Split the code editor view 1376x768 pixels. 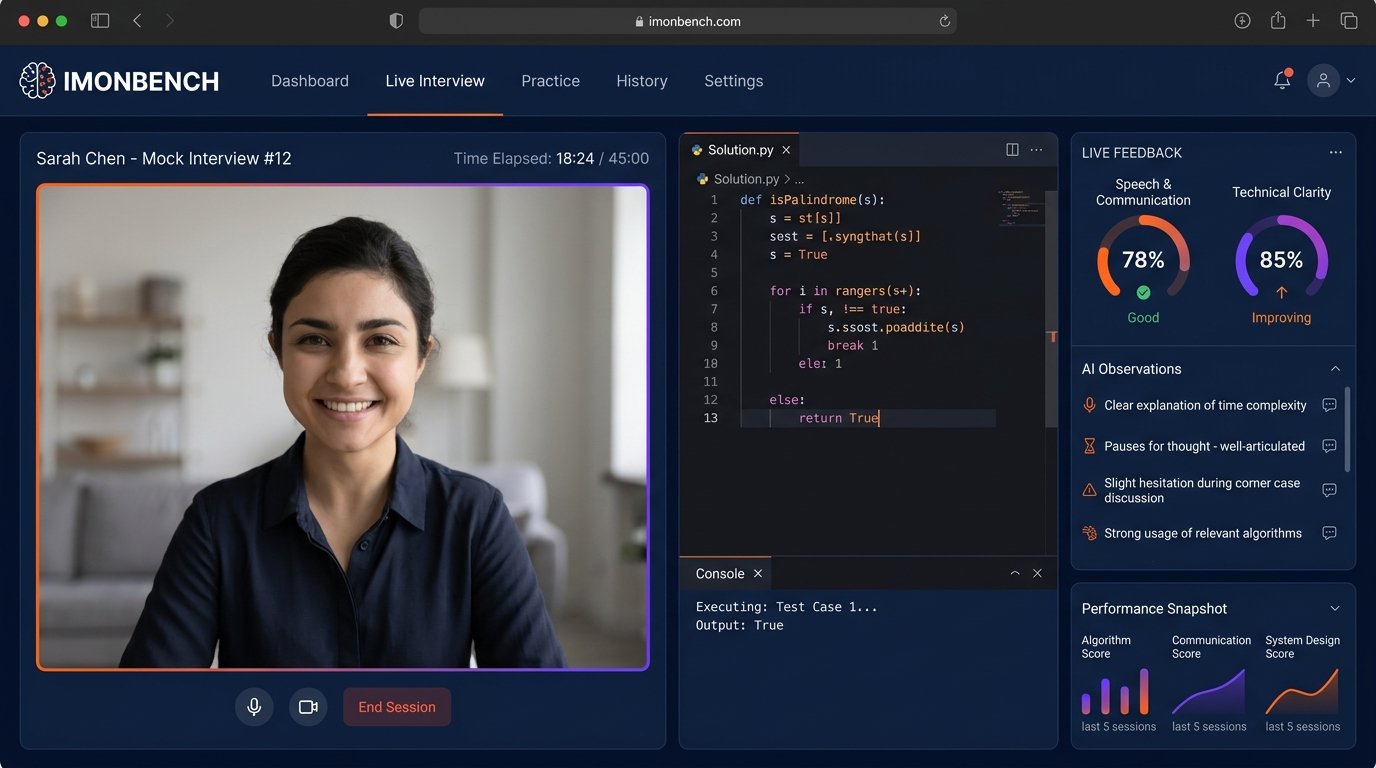click(x=1012, y=150)
